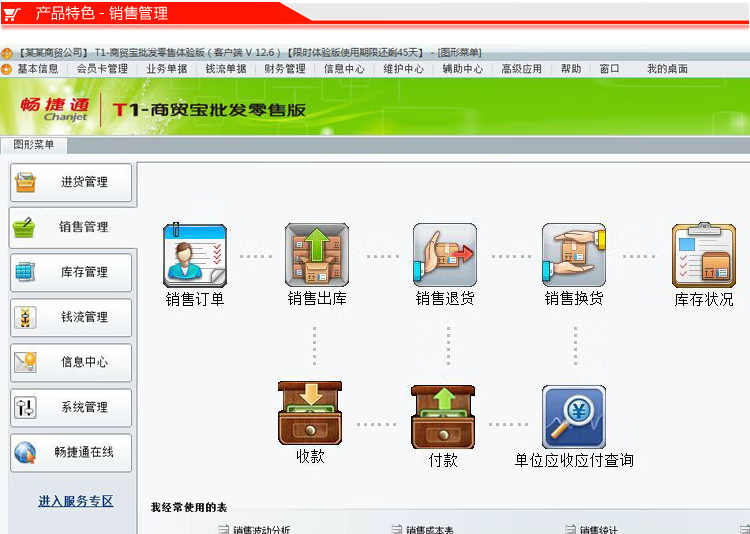
Task: Click the 销售退货 label text
Action: 445,299
